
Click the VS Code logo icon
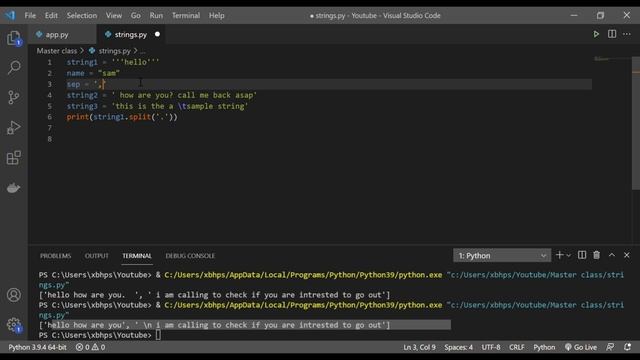(10, 16)
